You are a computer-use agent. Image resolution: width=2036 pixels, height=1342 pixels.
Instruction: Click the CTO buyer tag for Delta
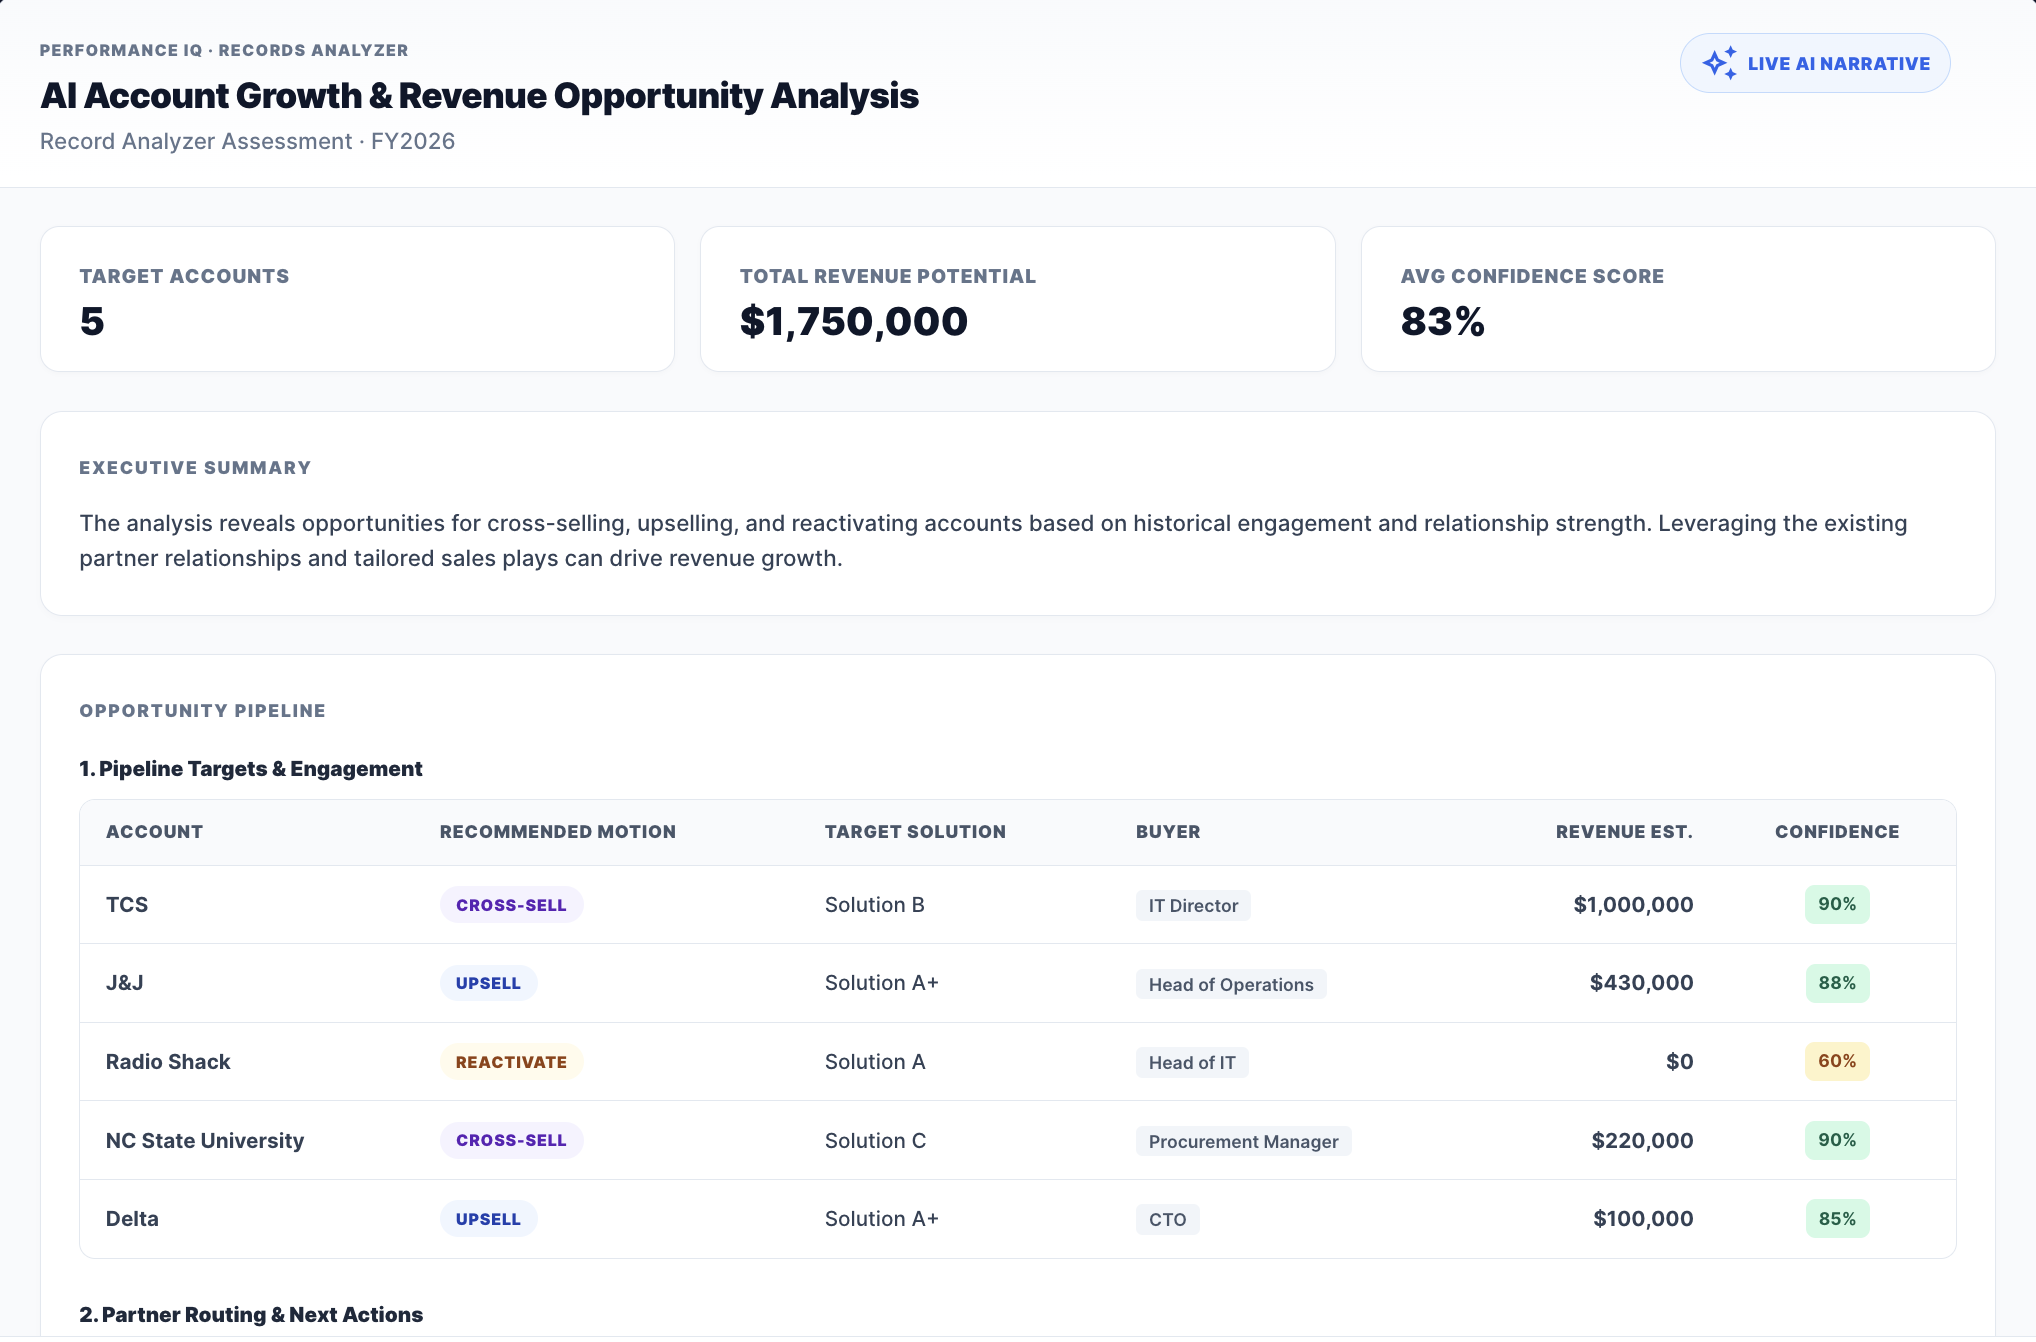click(1167, 1219)
